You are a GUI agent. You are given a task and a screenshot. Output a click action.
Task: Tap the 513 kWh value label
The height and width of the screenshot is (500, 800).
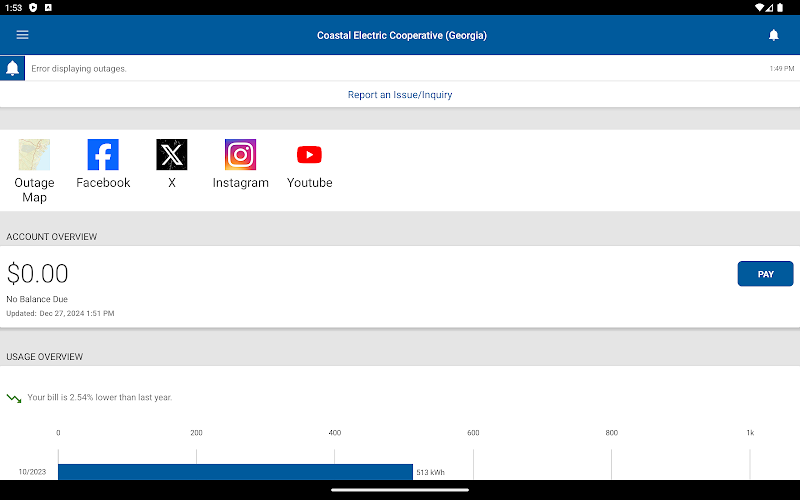[x=430, y=472]
